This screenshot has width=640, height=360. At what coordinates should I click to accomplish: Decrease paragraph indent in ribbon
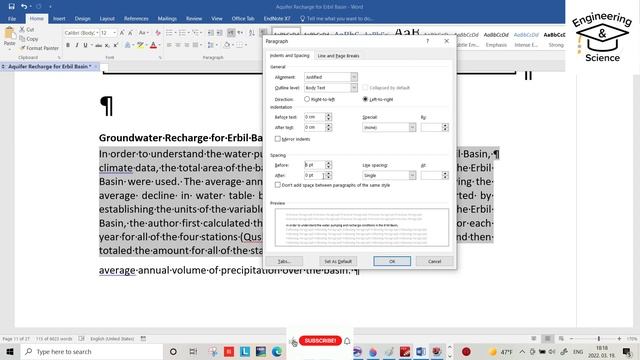coord(211,33)
